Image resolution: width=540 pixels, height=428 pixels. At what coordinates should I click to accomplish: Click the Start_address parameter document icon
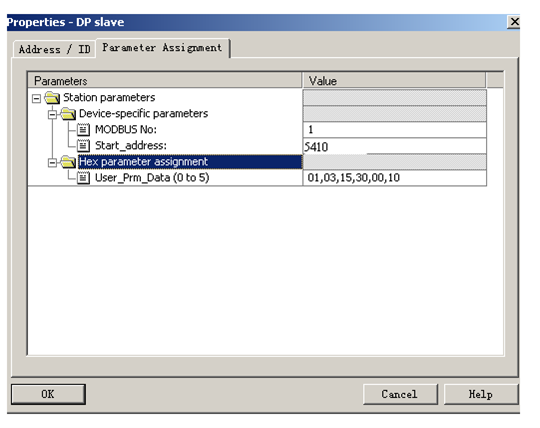(x=83, y=146)
